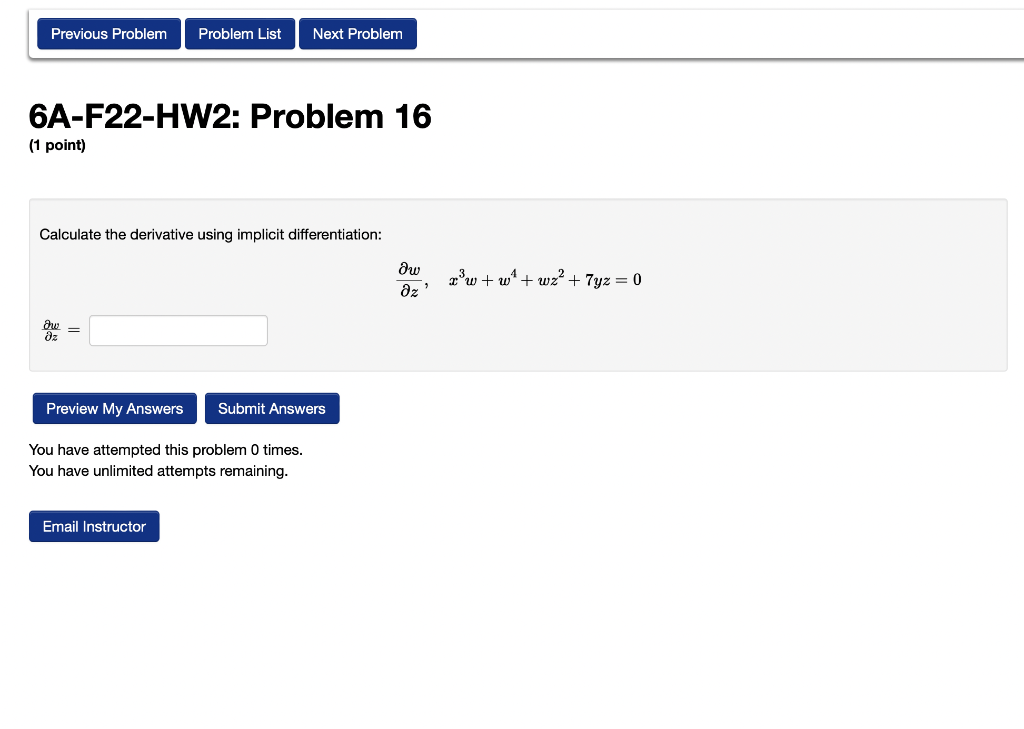Preview your entered answer
This screenshot has width=1024, height=729.
click(x=114, y=408)
